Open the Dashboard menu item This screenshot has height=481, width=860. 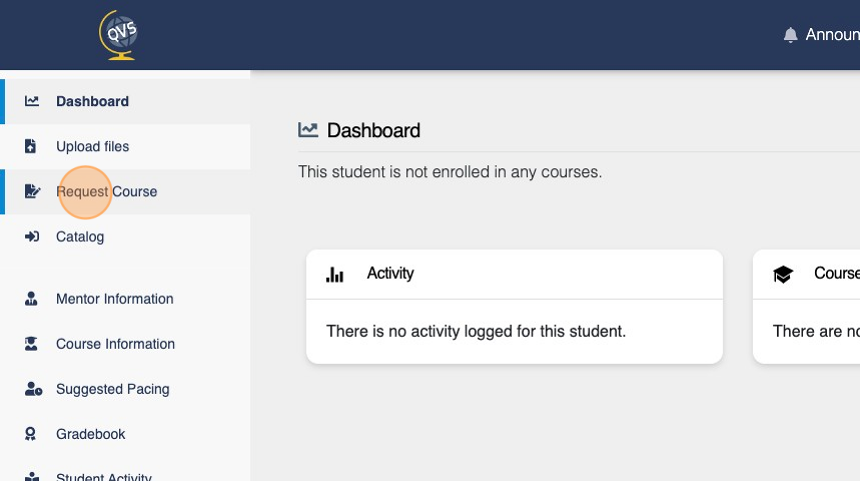point(92,101)
